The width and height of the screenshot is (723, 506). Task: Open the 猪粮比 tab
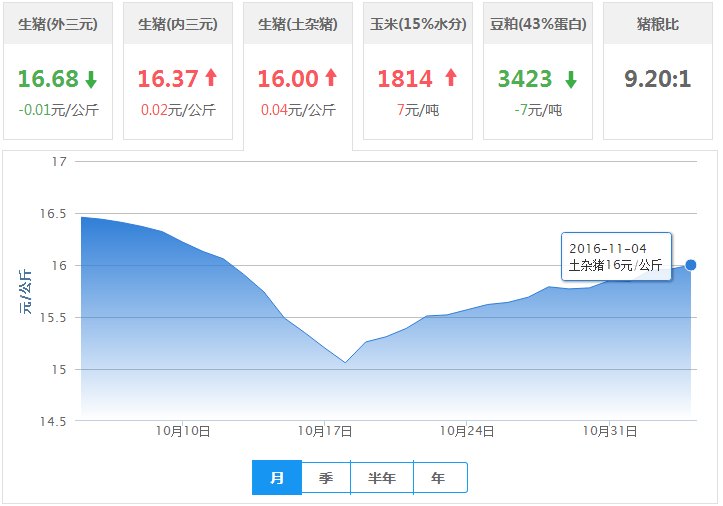tap(658, 24)
